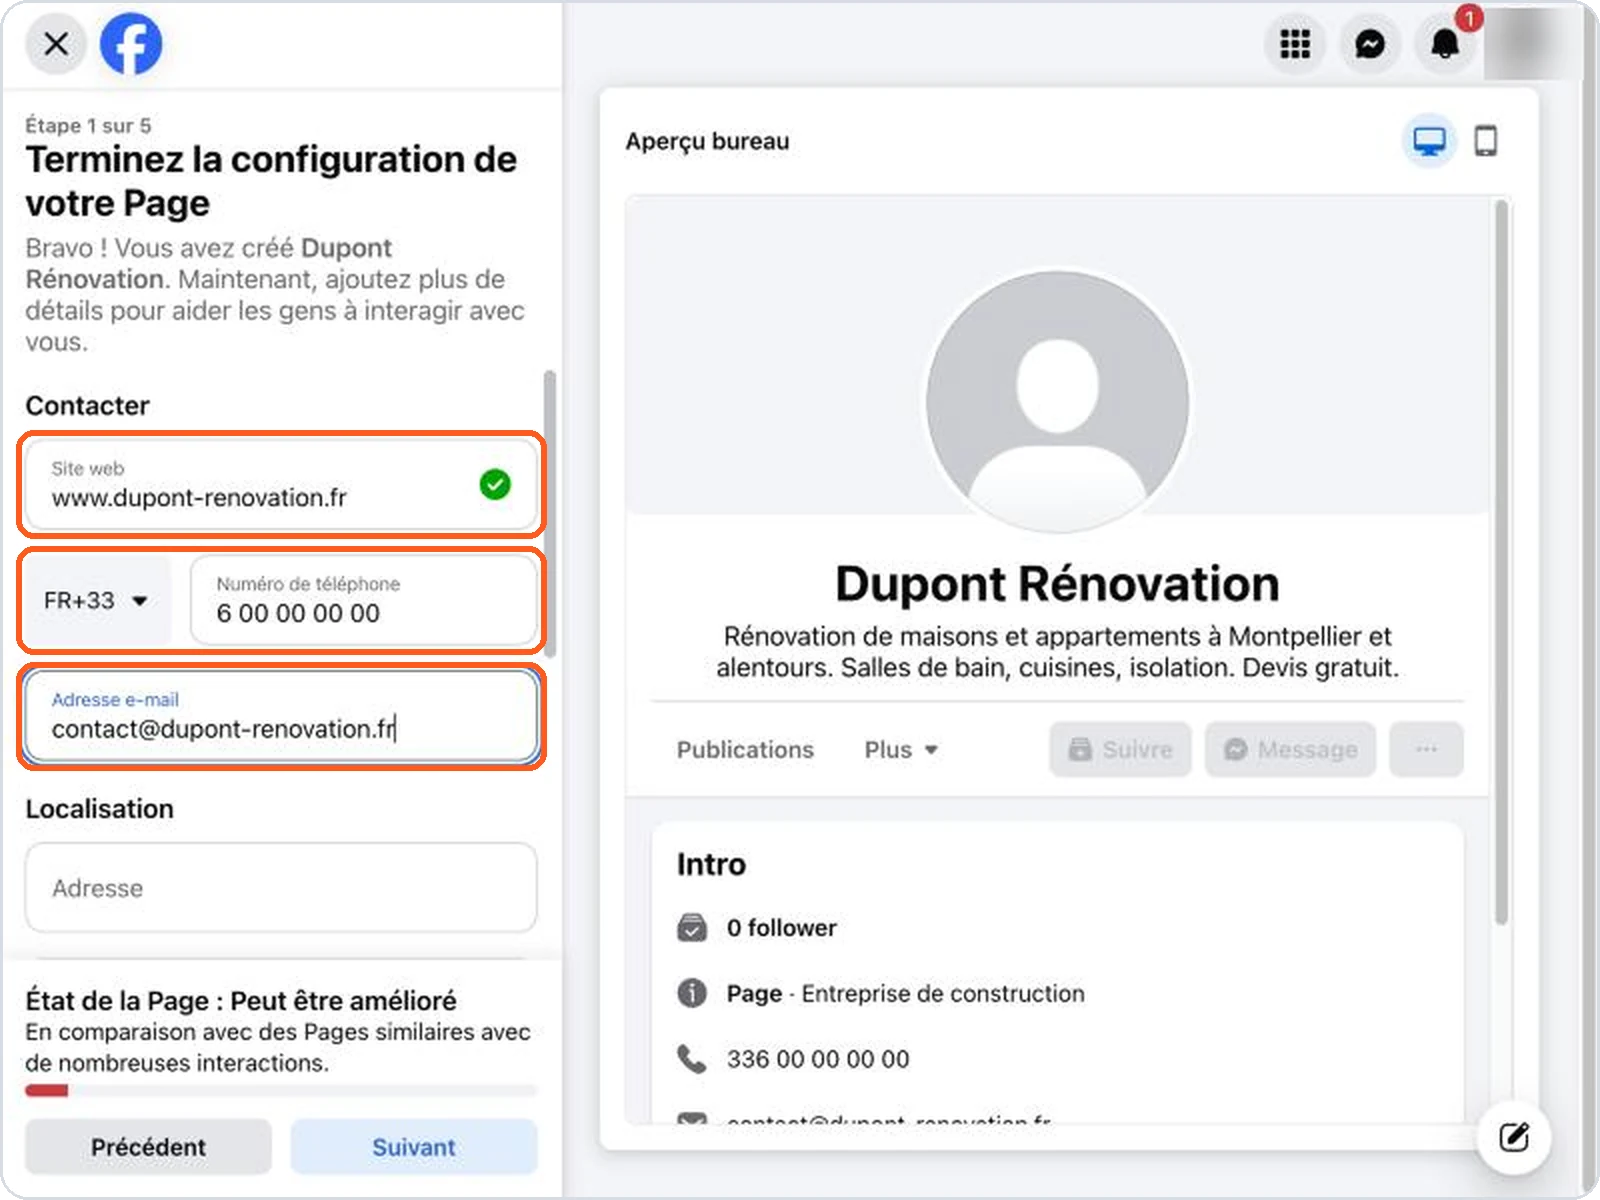Click the Suivre button

tap(1120, 750)
